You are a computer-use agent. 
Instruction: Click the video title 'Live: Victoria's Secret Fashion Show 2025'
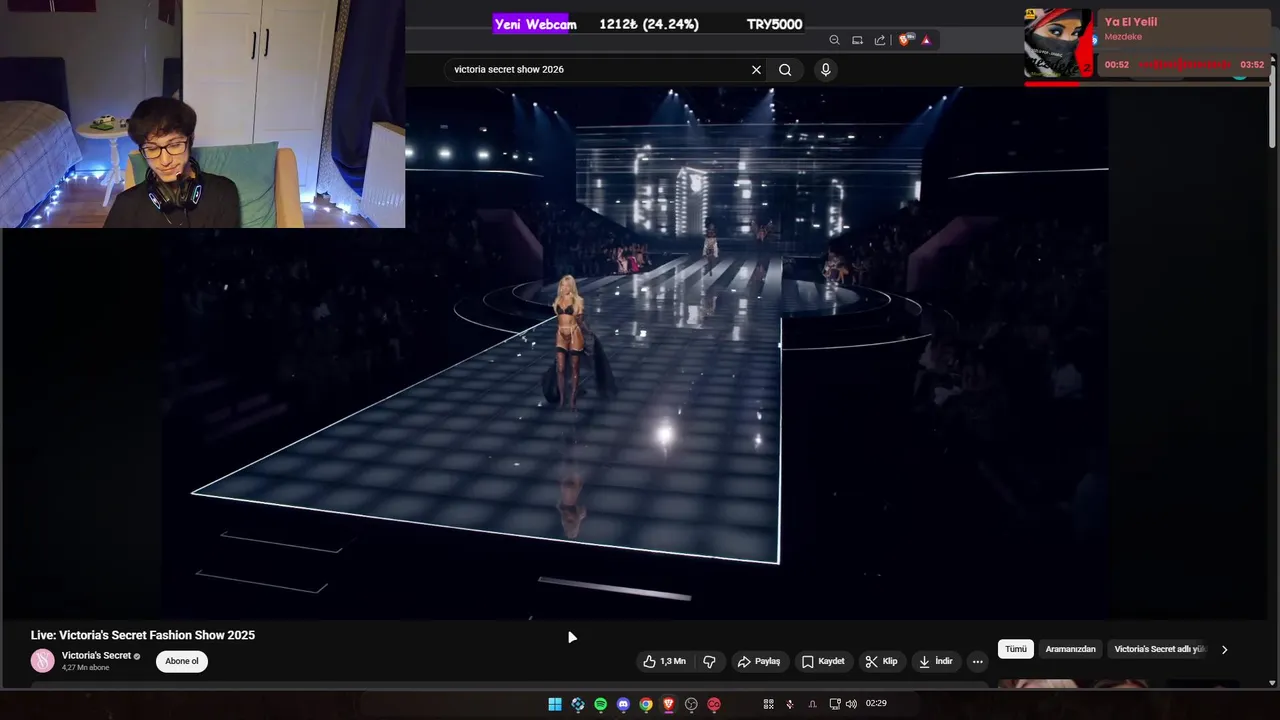point(143,635)
